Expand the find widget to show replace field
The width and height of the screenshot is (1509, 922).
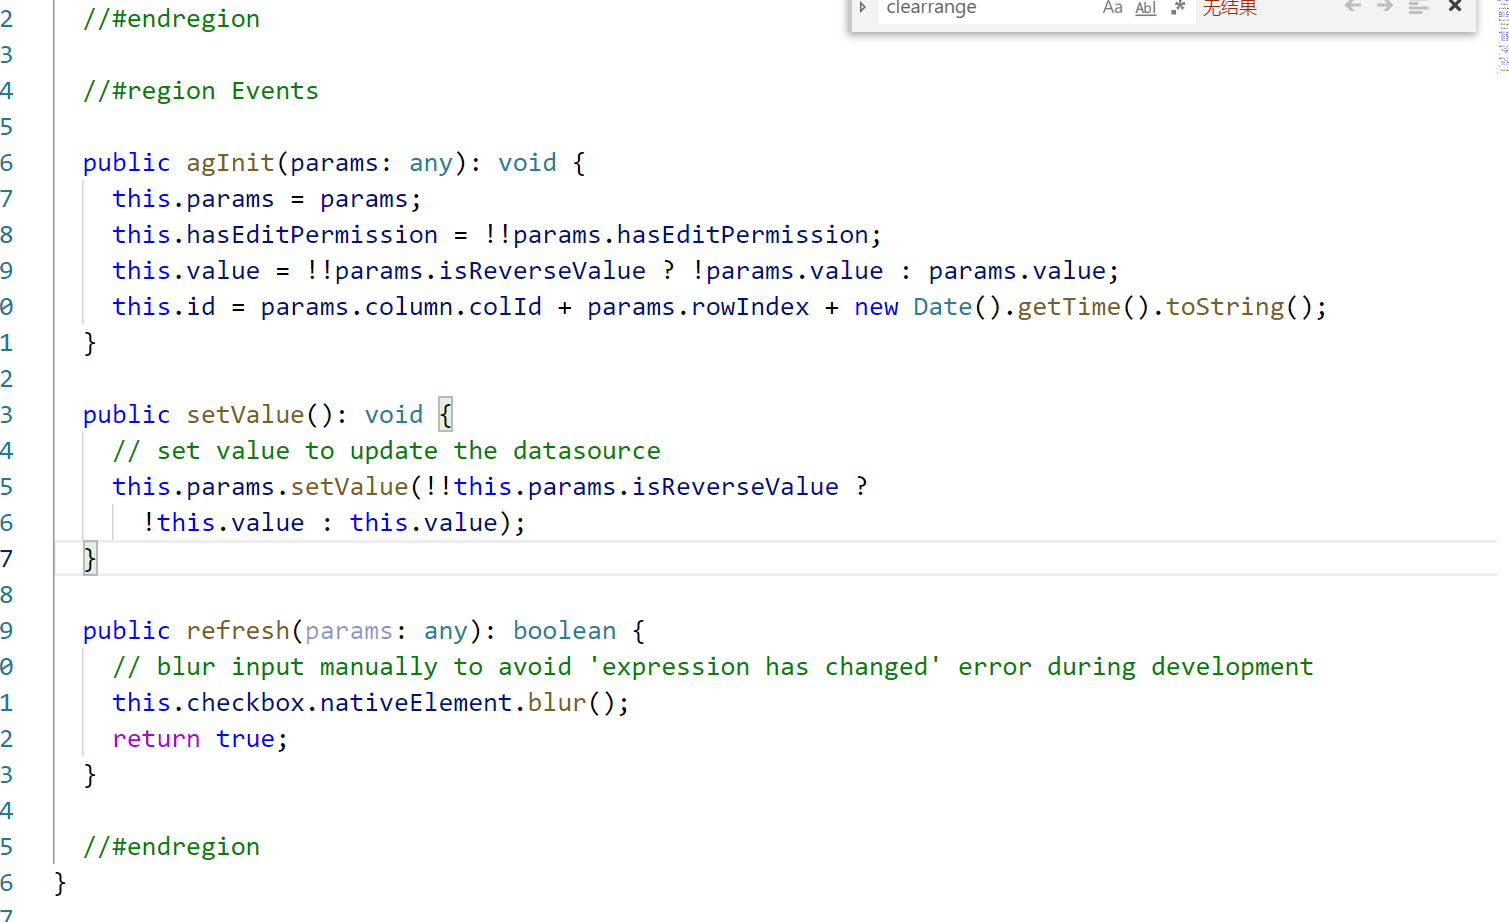point(862,8)
